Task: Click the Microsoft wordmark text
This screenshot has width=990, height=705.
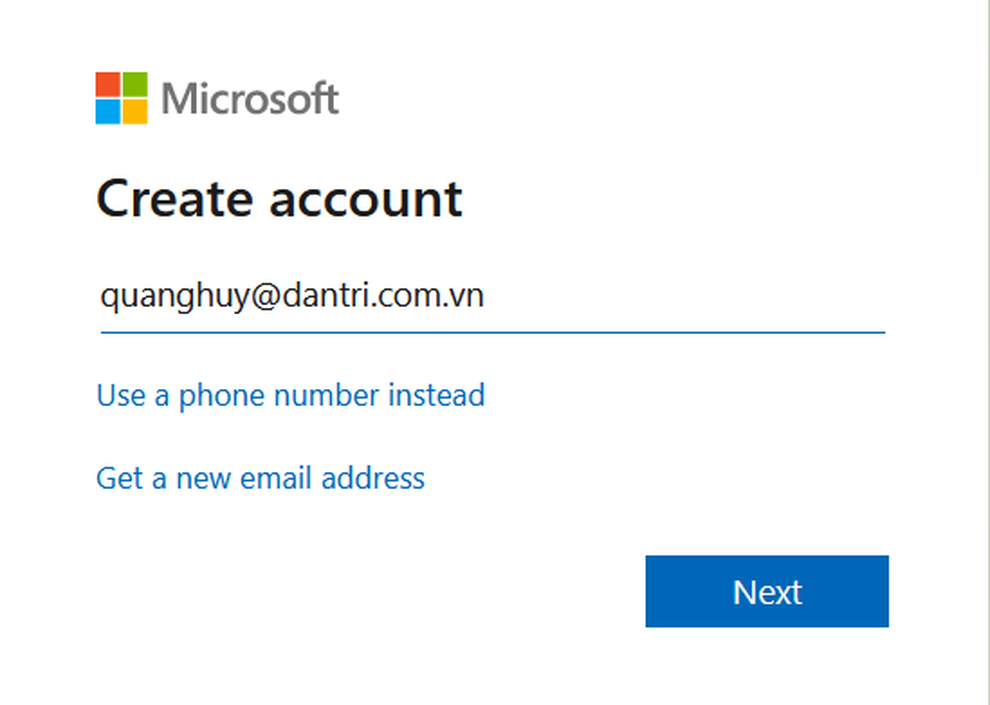Action: tap(250, 99)
